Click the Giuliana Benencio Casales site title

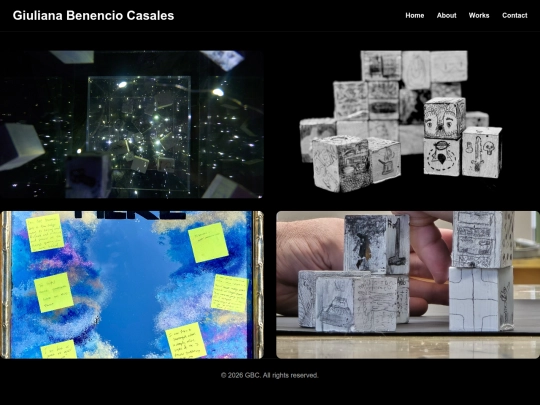coord(93,15)
